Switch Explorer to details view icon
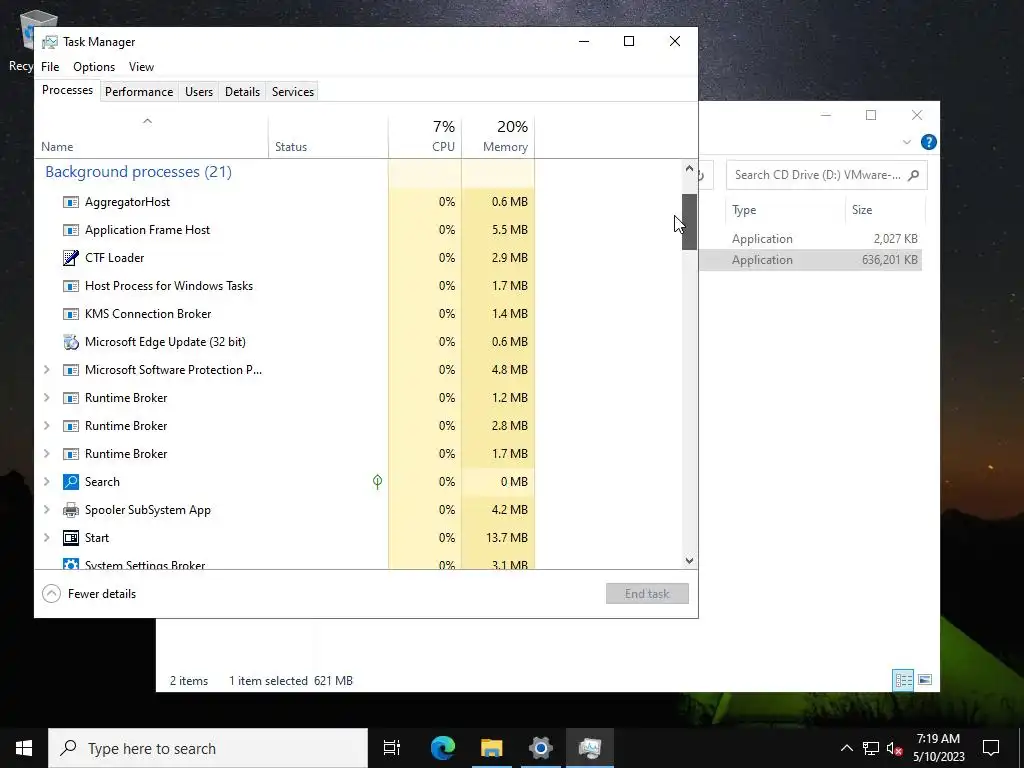The width and height of the screenshot is (1024, 768). pyautogui.click(x=903, y=680)
